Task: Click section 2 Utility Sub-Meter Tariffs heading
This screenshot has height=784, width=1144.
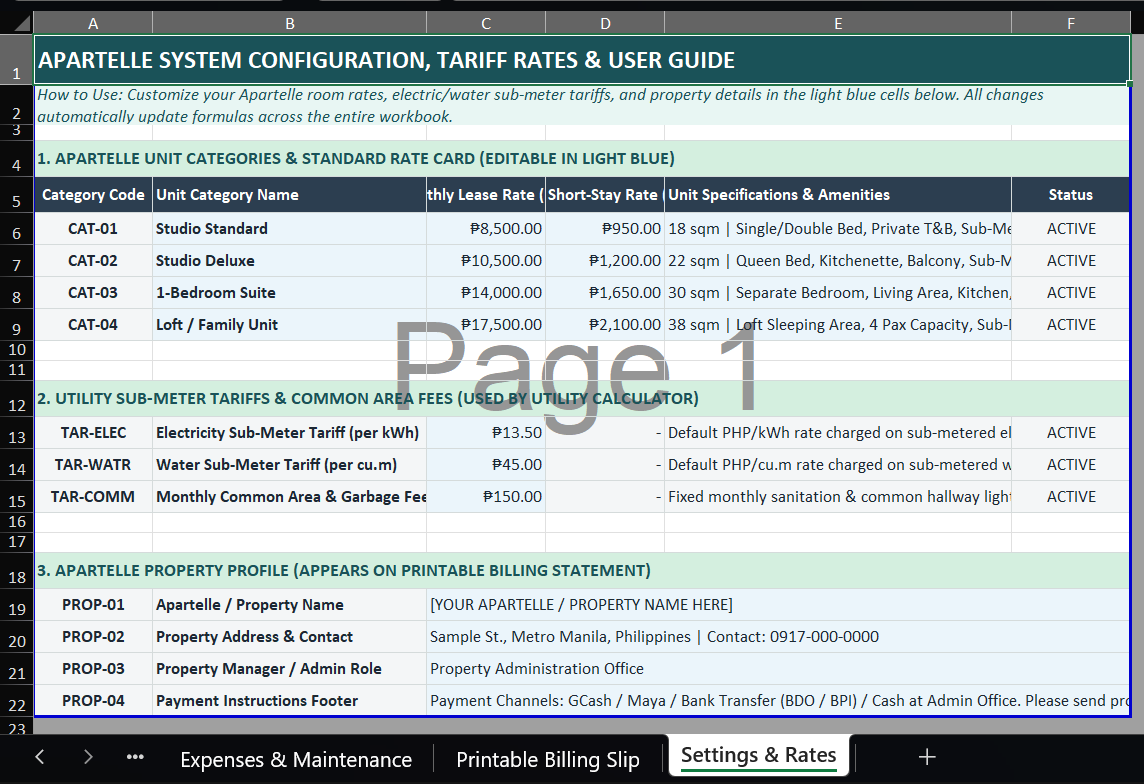Action: tap(581, 398)
